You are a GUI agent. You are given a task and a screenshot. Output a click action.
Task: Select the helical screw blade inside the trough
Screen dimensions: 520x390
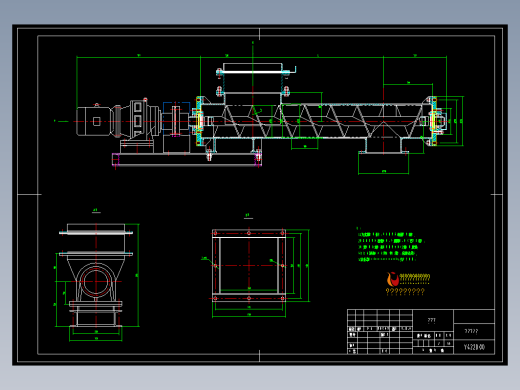pyautogui.click(x=317, y=121)
